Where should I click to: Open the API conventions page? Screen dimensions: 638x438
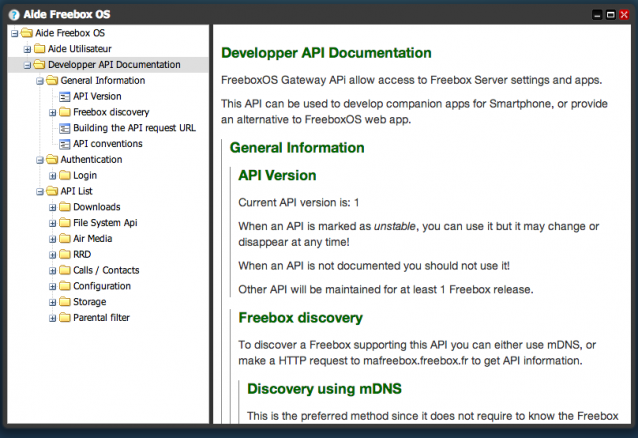point(108,144)
